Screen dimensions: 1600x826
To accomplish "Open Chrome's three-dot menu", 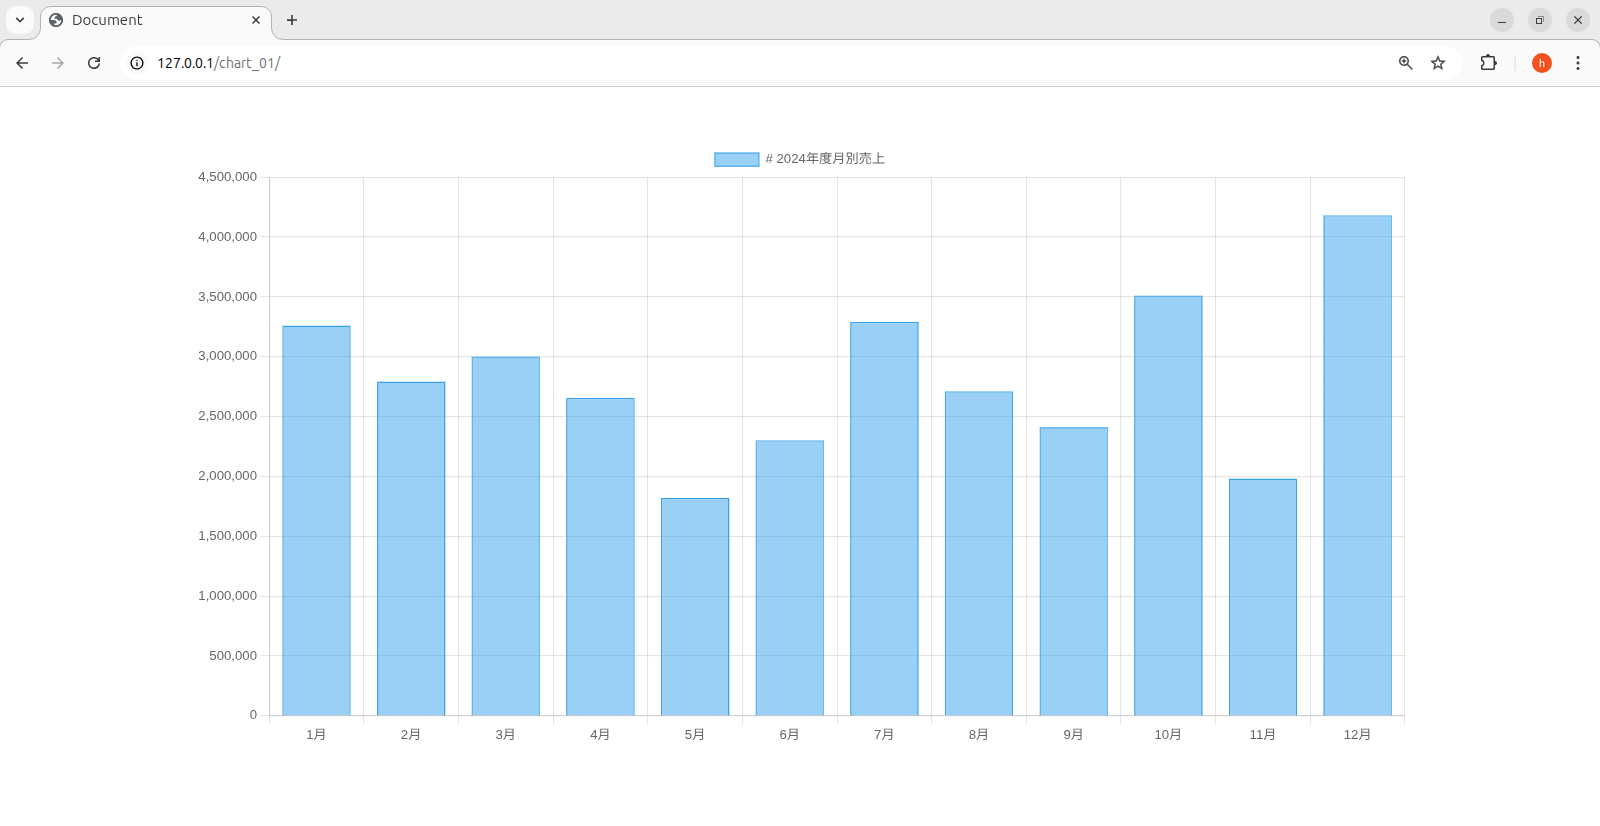I will 1578,63.
